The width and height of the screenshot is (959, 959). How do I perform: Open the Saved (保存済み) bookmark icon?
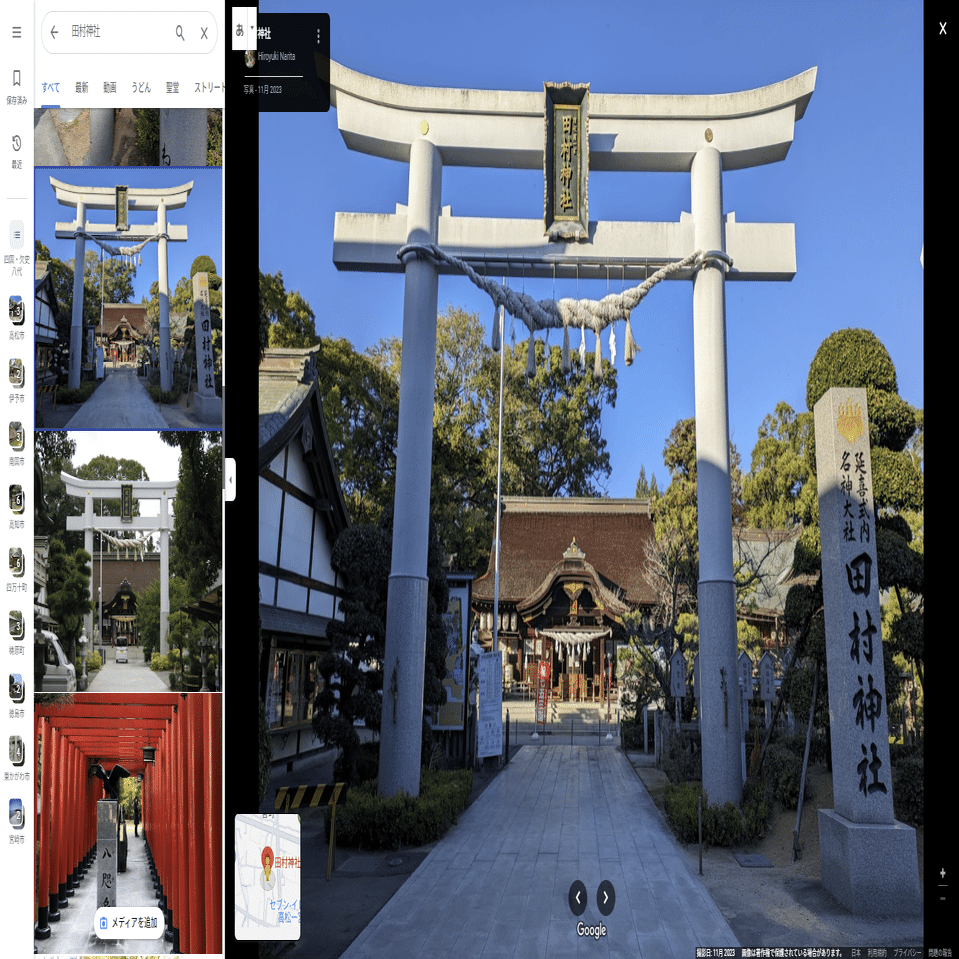[17, 78]
